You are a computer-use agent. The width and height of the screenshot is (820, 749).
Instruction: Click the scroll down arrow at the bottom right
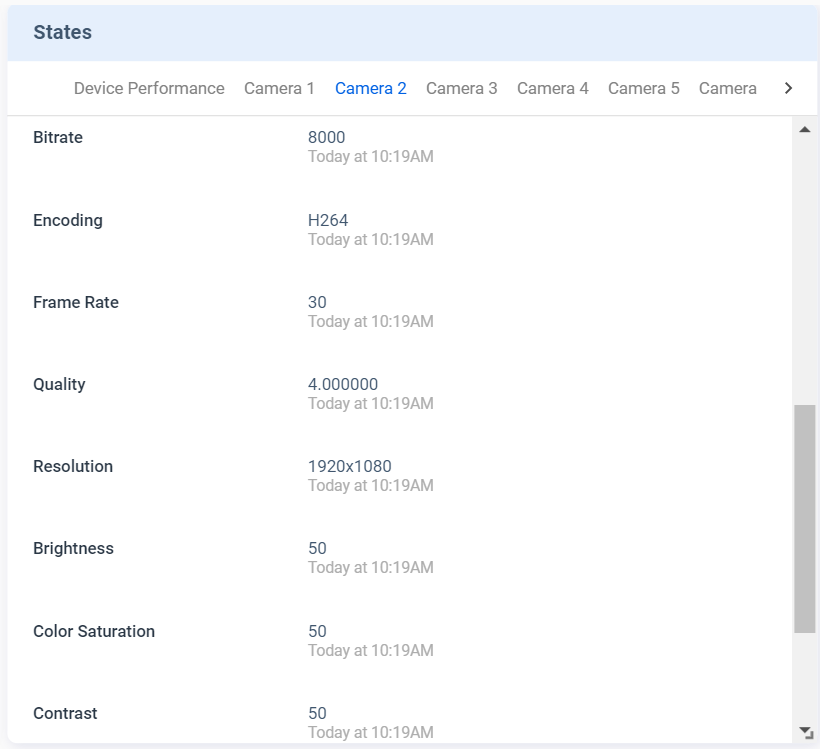[x=805, y=732]
